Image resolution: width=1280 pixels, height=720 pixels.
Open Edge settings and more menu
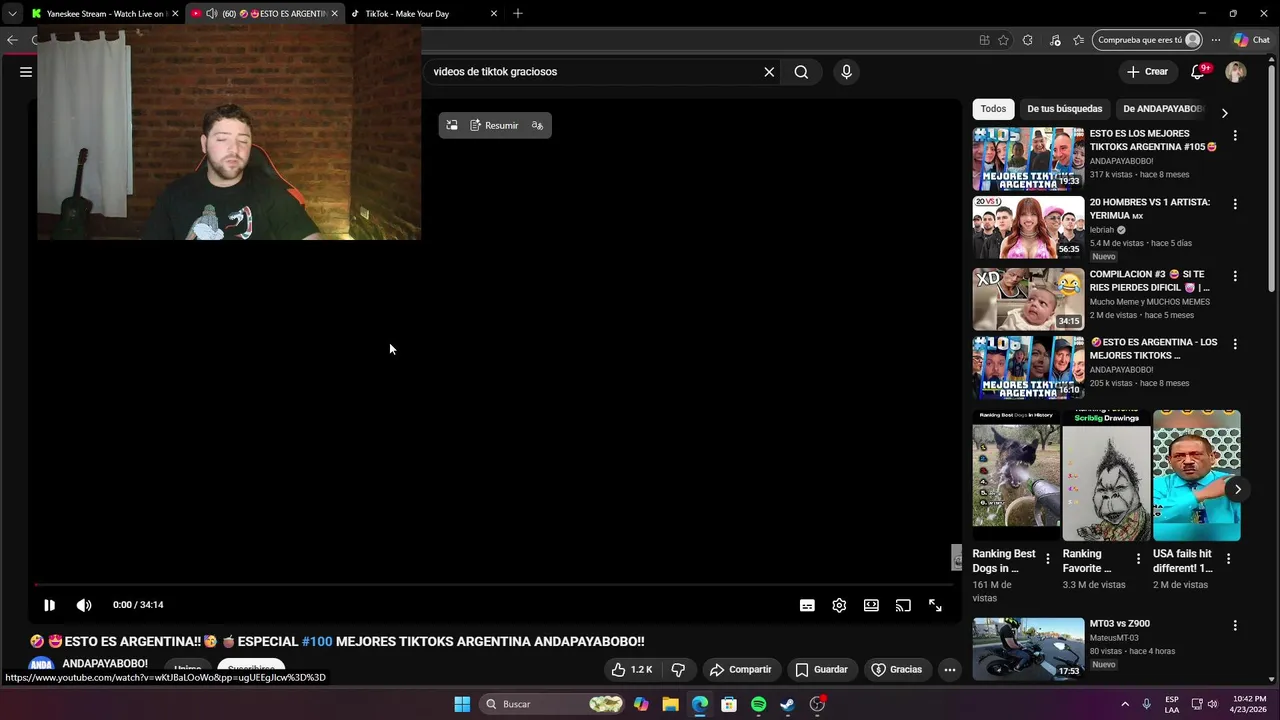[x=1216, y=40]
